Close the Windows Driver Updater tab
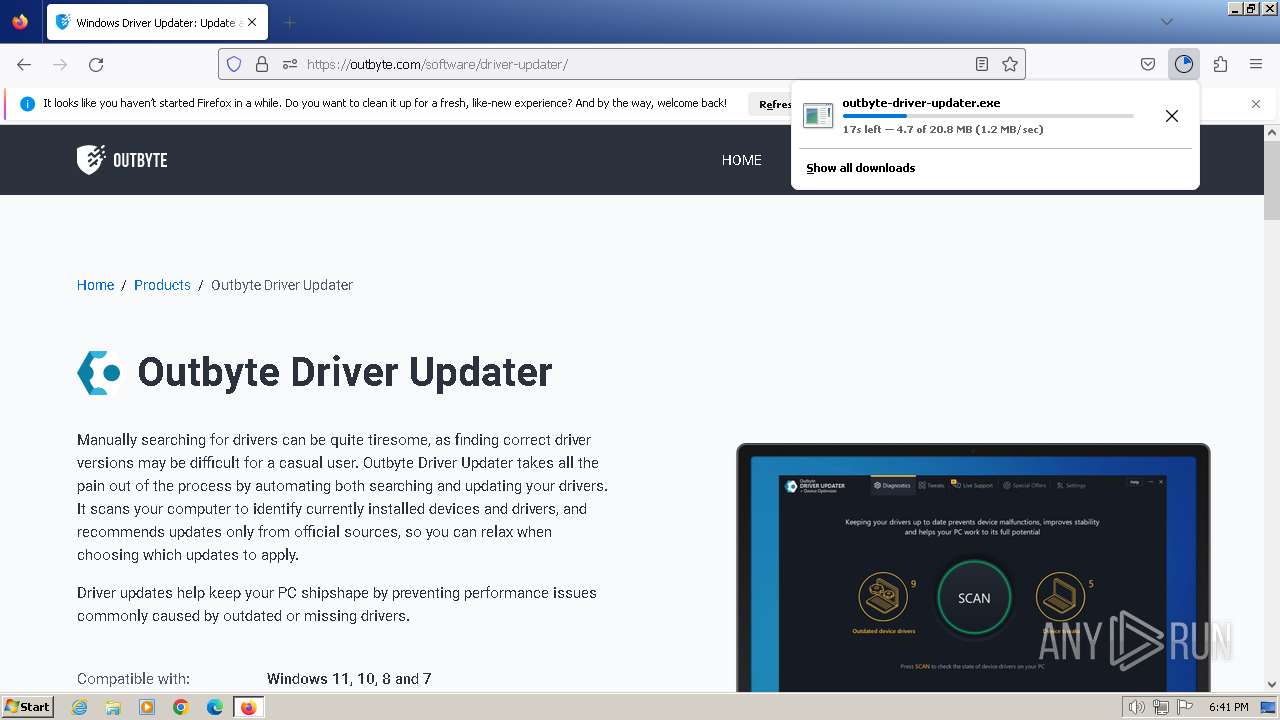Screen dimensions: 1280x720 point(252,22)
